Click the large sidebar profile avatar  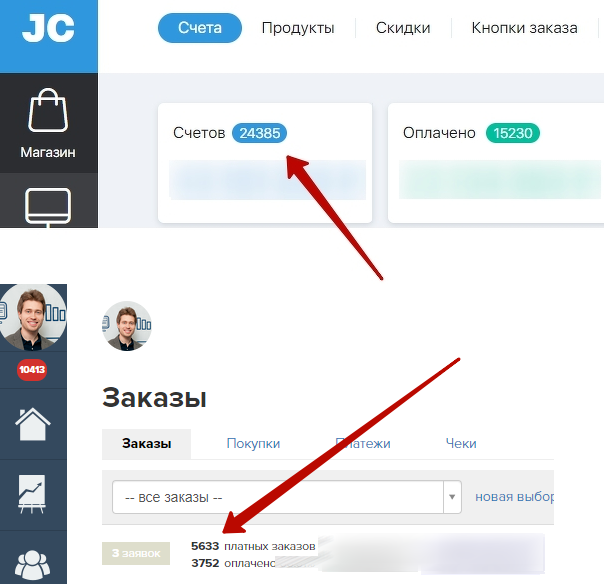tap(33, 317)
